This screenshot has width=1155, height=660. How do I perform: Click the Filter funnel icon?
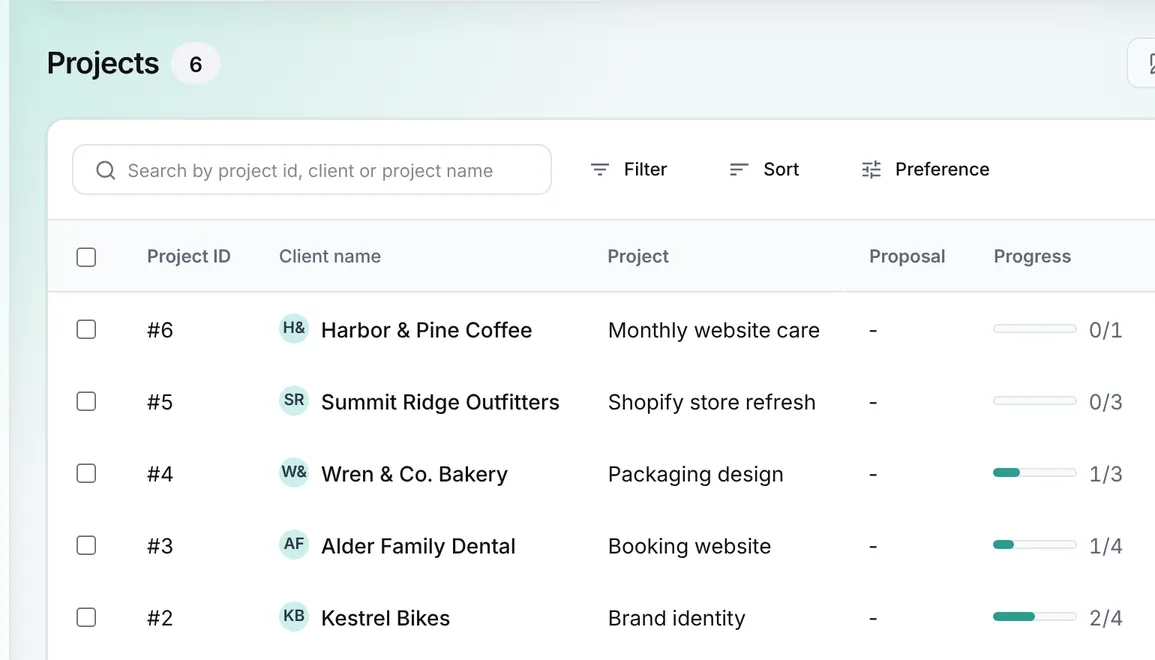[x=600, y=169]
